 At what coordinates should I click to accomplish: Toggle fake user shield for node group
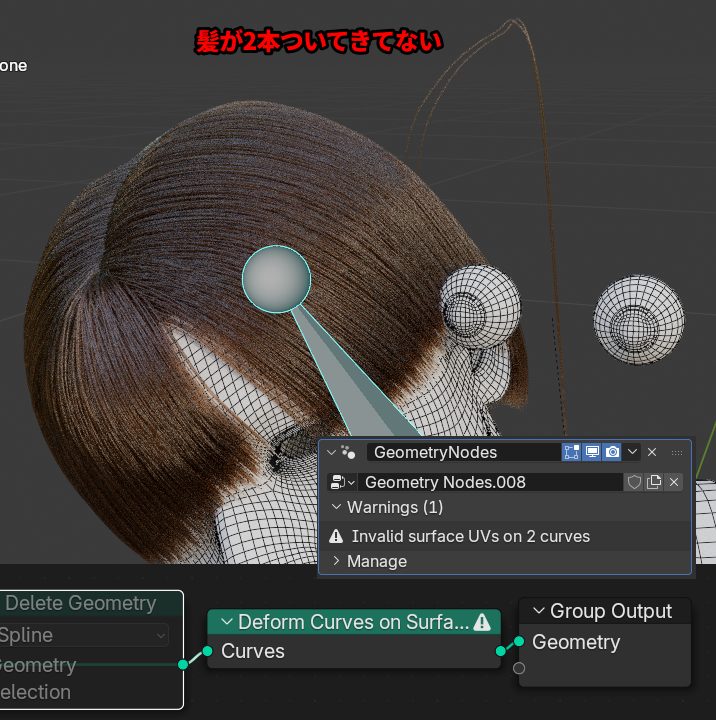(634, 482)
